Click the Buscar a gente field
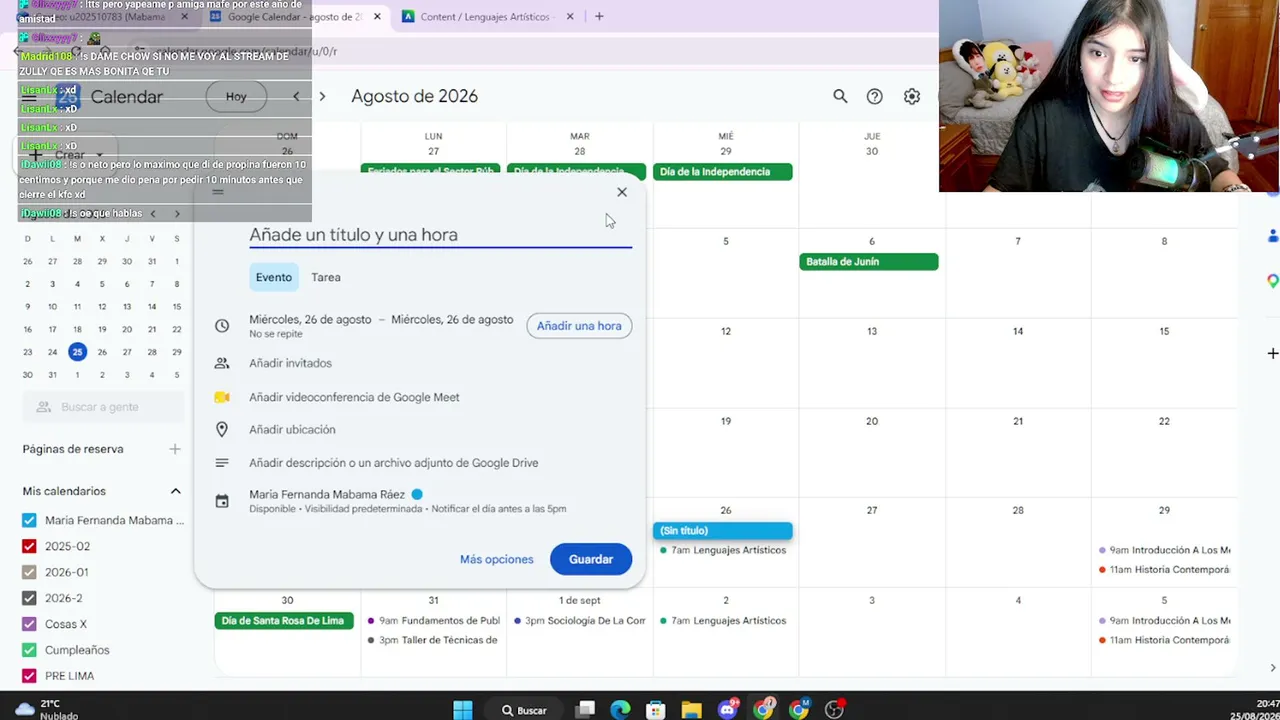Screen dimensions: 1280x720 point(103,407)
